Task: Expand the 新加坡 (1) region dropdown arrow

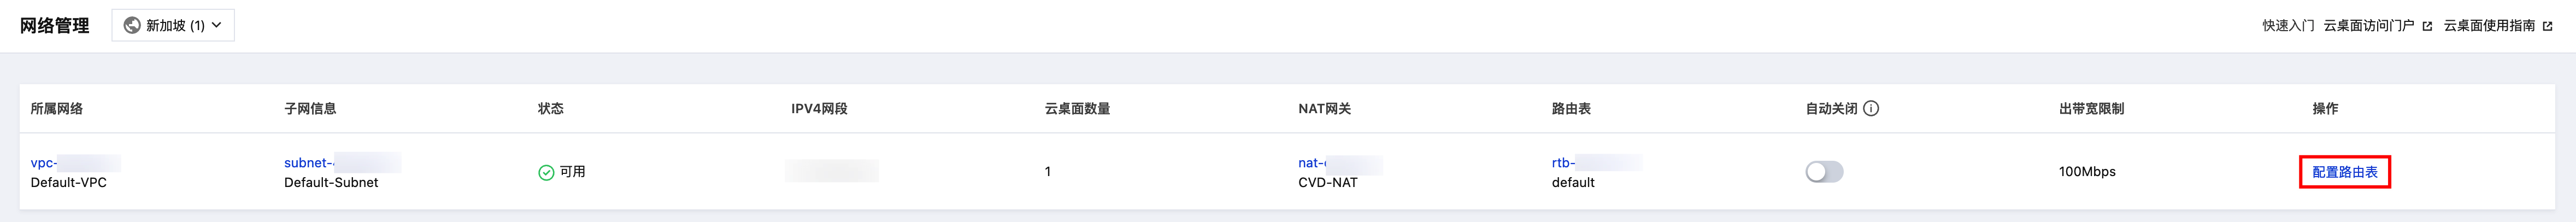Action: pyautogui.click(x=217, y=26)
